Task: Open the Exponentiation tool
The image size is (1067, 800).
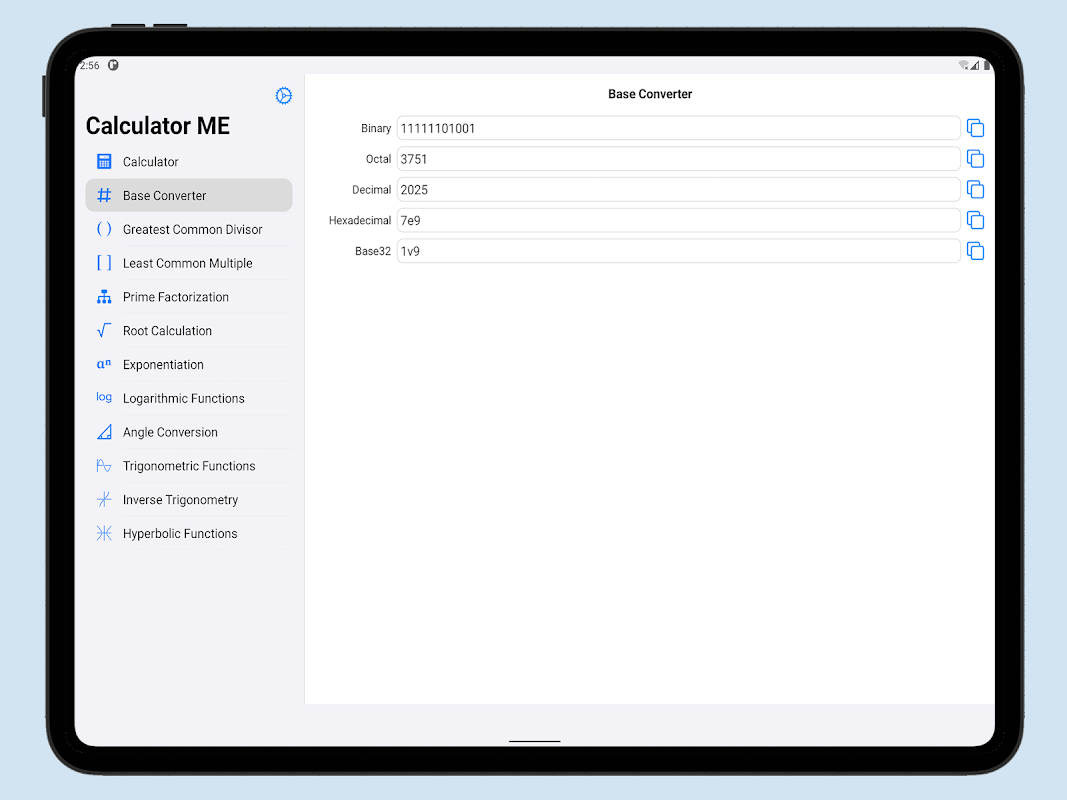Action: (189, 365)
